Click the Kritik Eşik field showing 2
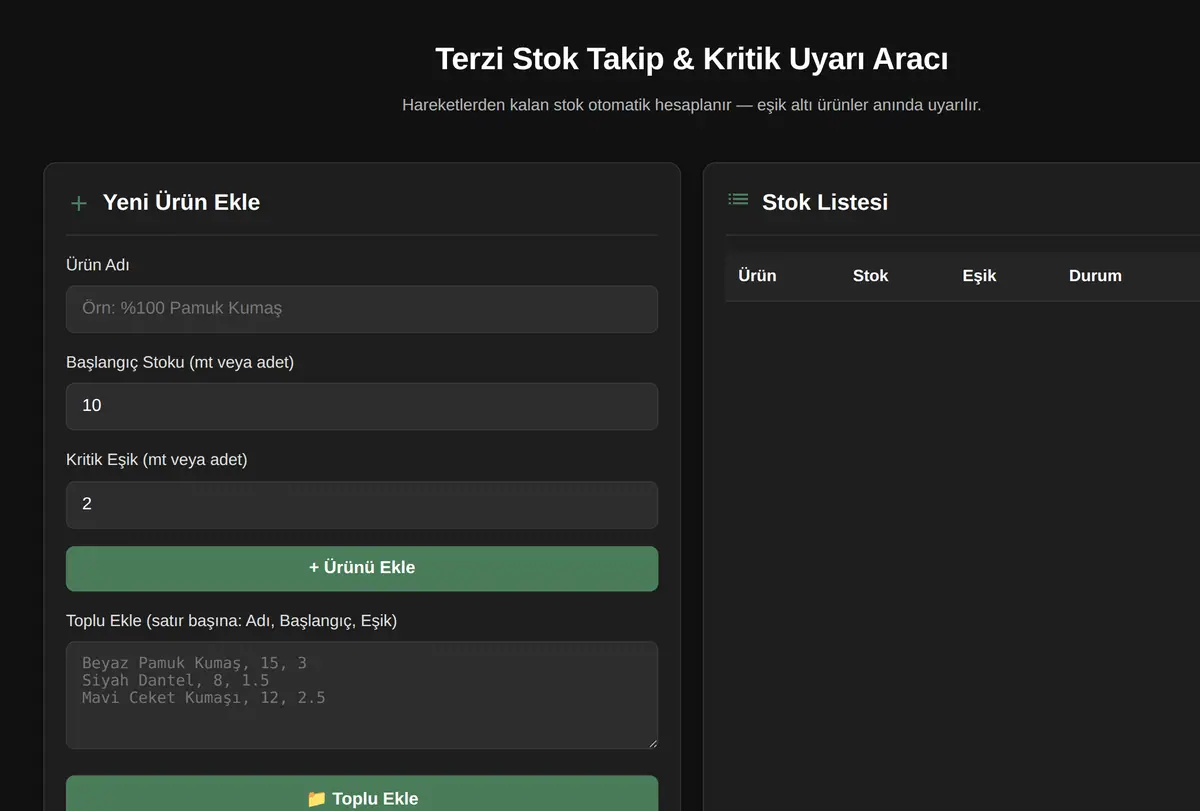This screenshot has height=811, width=1200. click(362, 505)
